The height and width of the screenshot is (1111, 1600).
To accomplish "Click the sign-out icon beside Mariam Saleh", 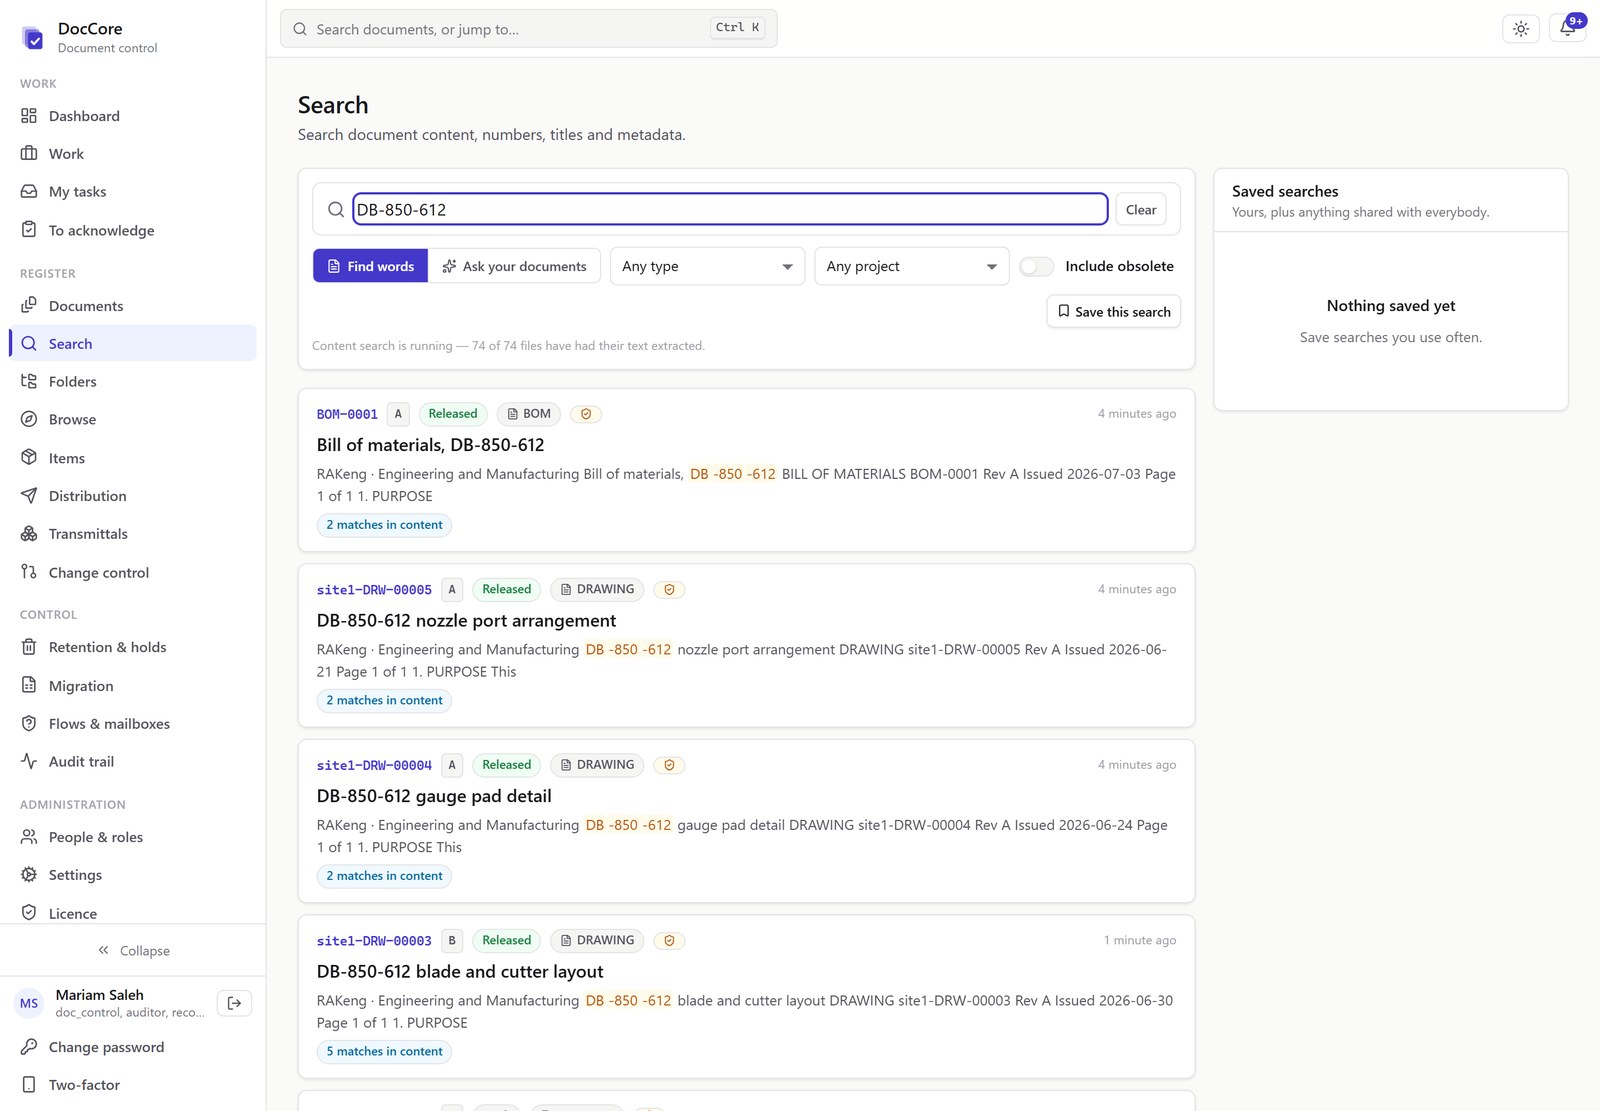I will (x=234, y=1003).
